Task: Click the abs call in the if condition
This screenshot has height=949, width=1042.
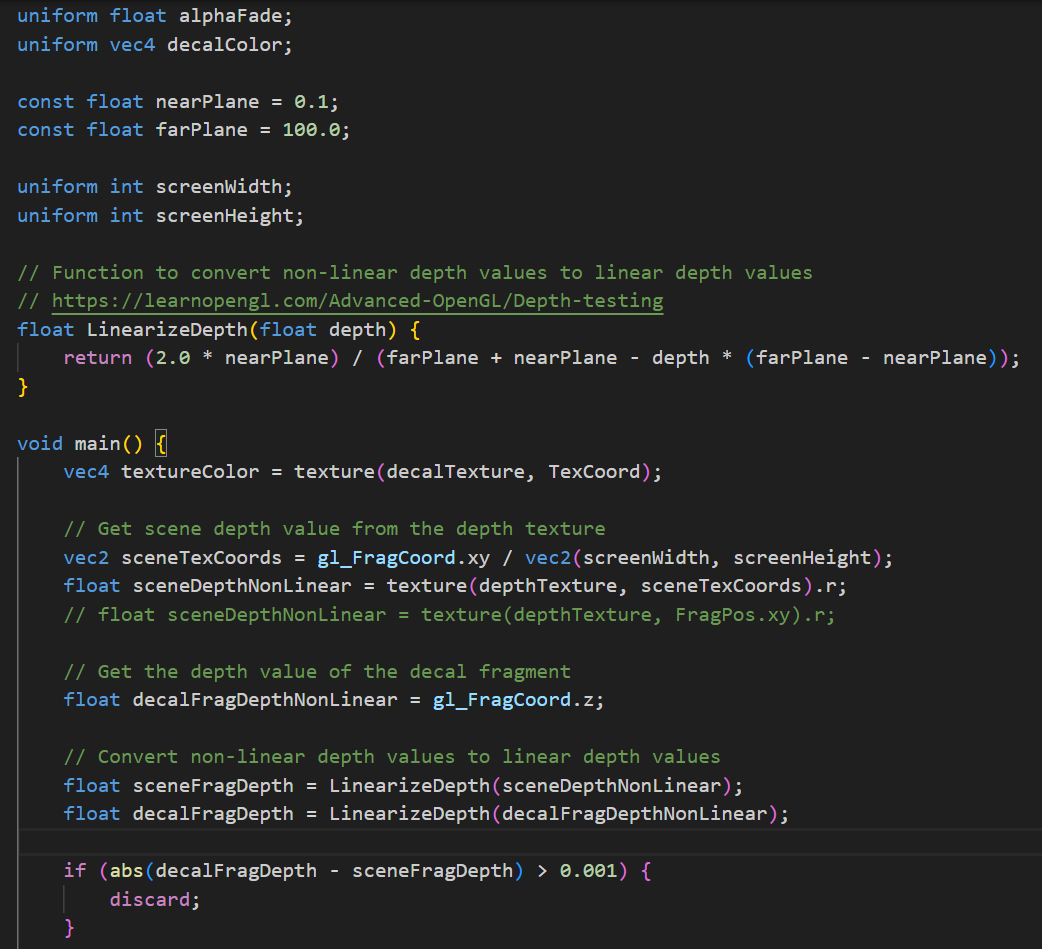Action: (126, 871)
